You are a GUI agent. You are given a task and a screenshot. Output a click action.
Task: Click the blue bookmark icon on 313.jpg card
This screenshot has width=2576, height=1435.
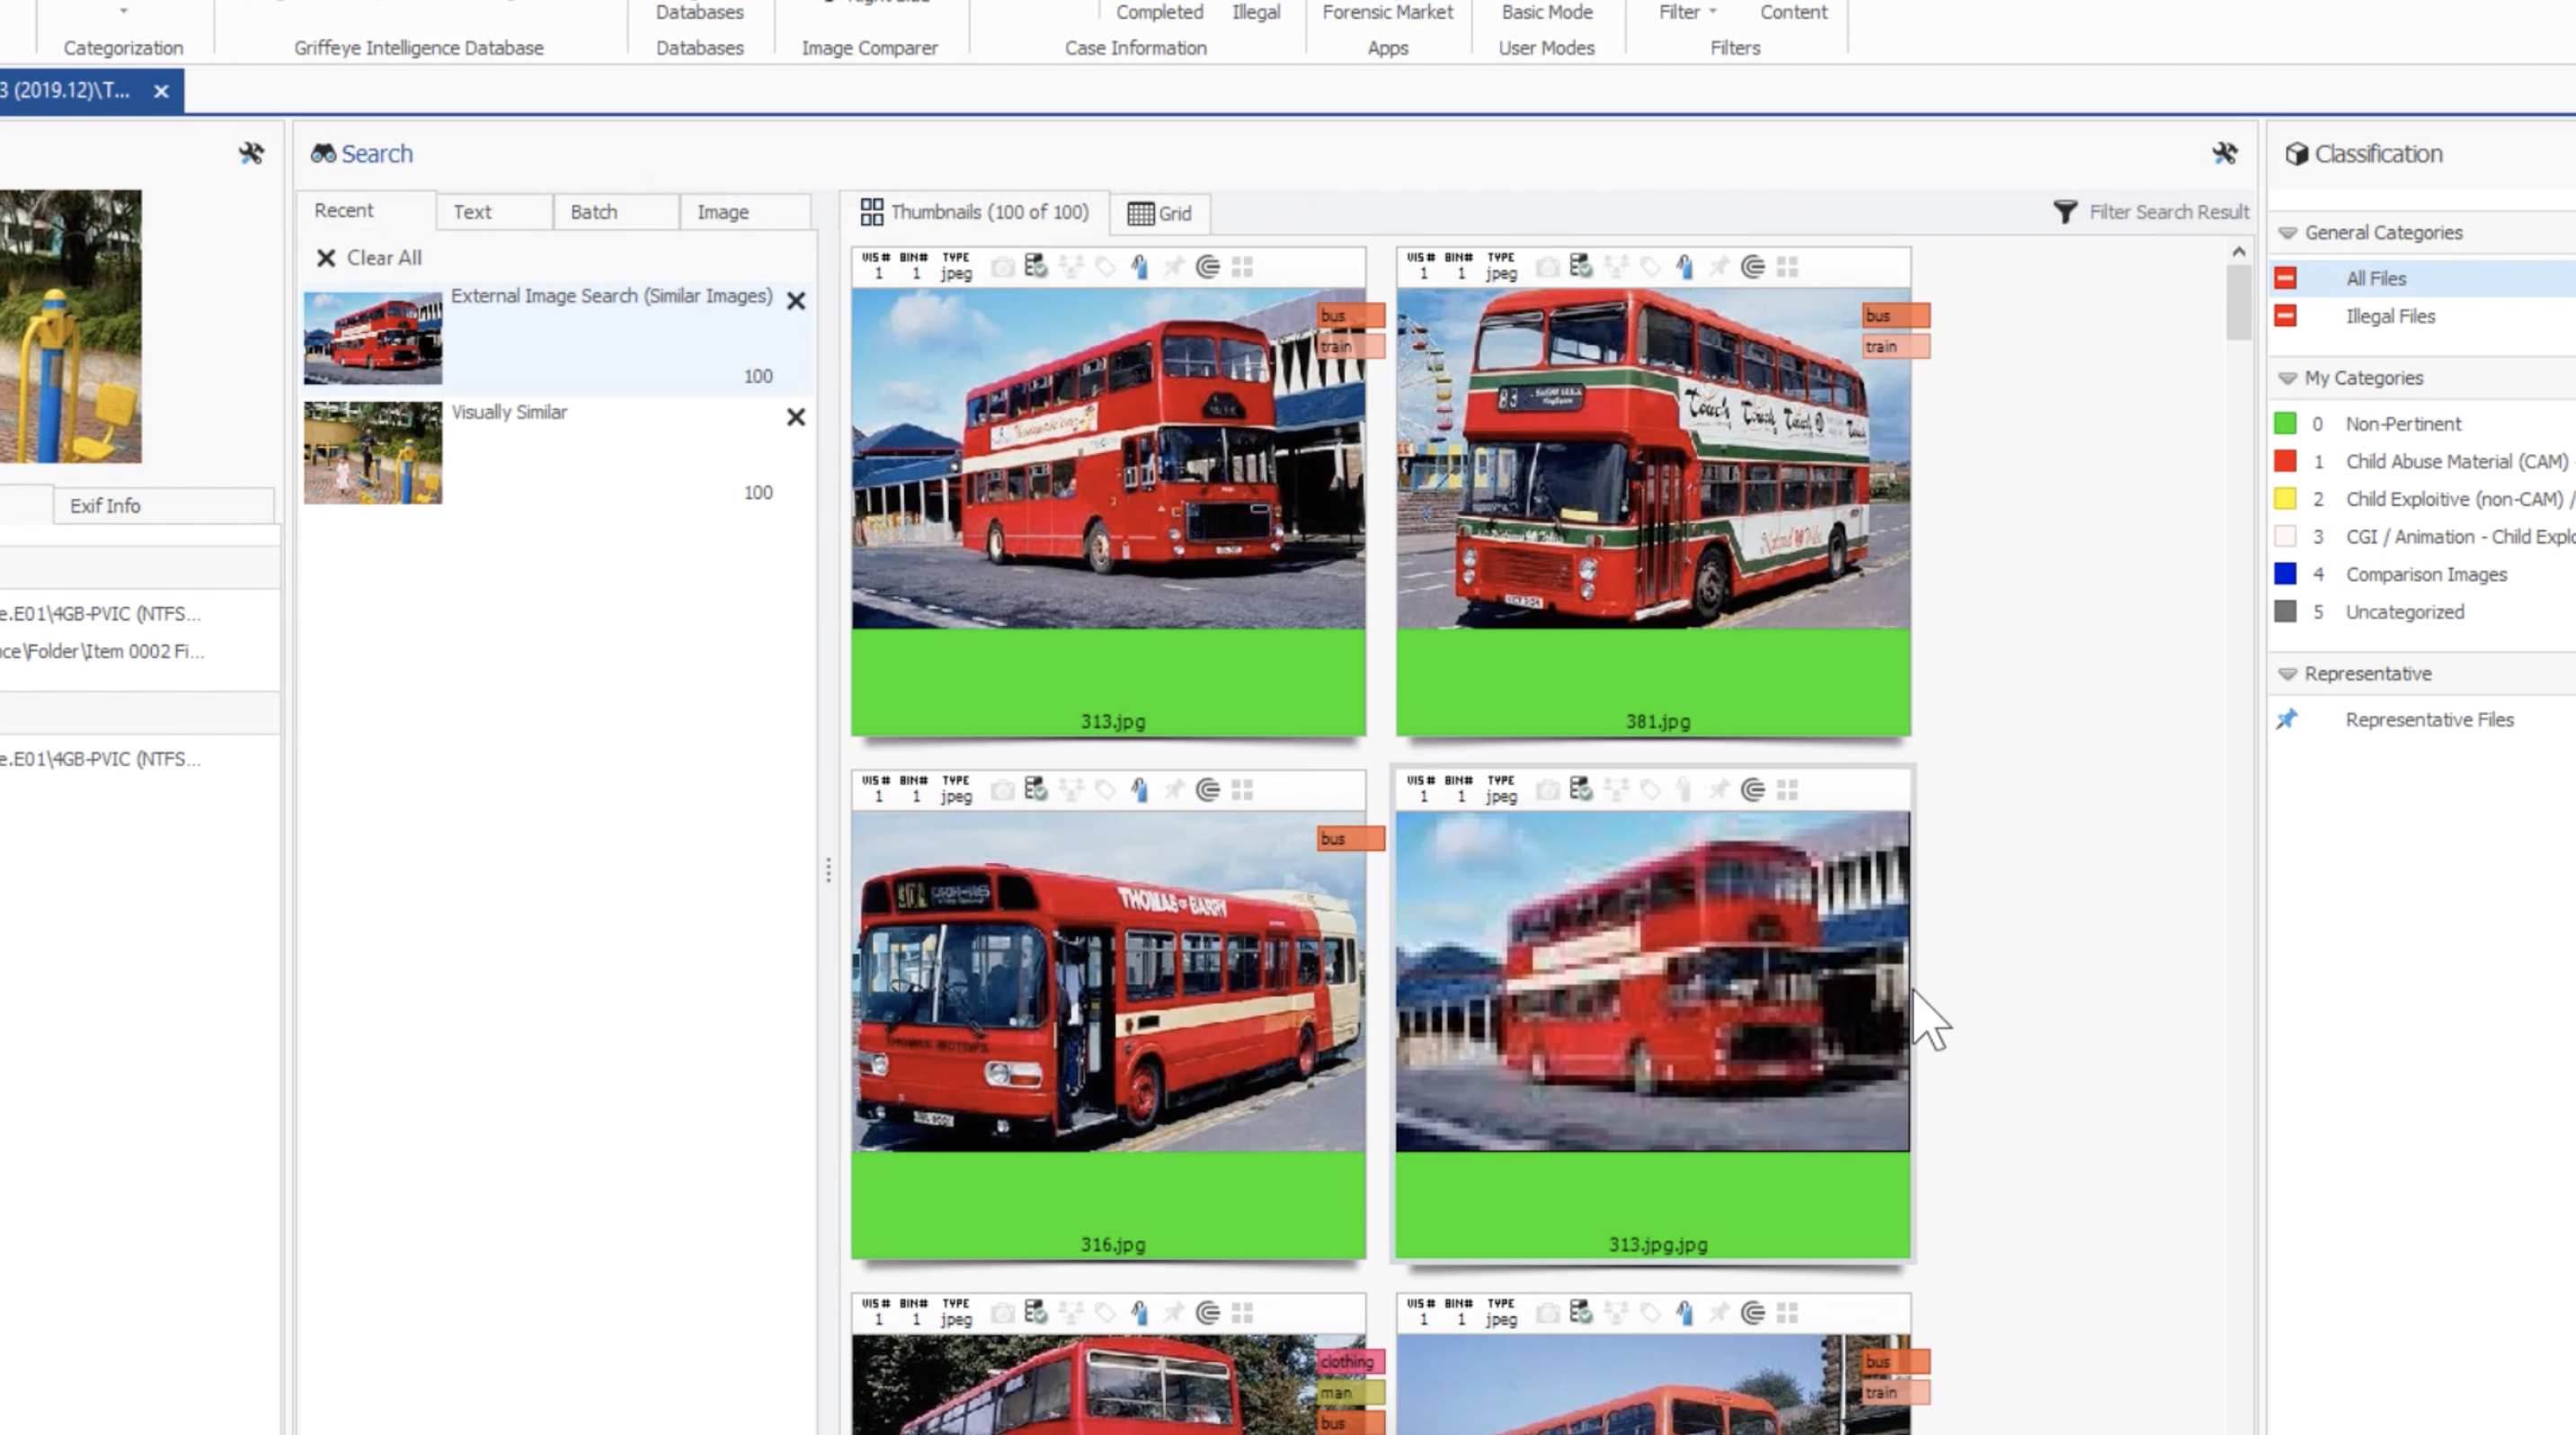click(x=1140, y=267)
